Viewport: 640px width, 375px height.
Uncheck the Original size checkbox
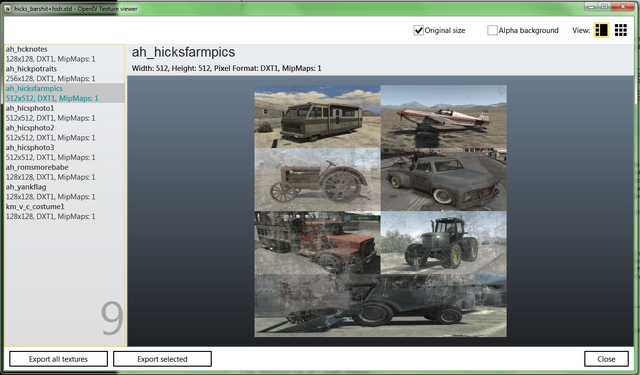coord(418,30)
